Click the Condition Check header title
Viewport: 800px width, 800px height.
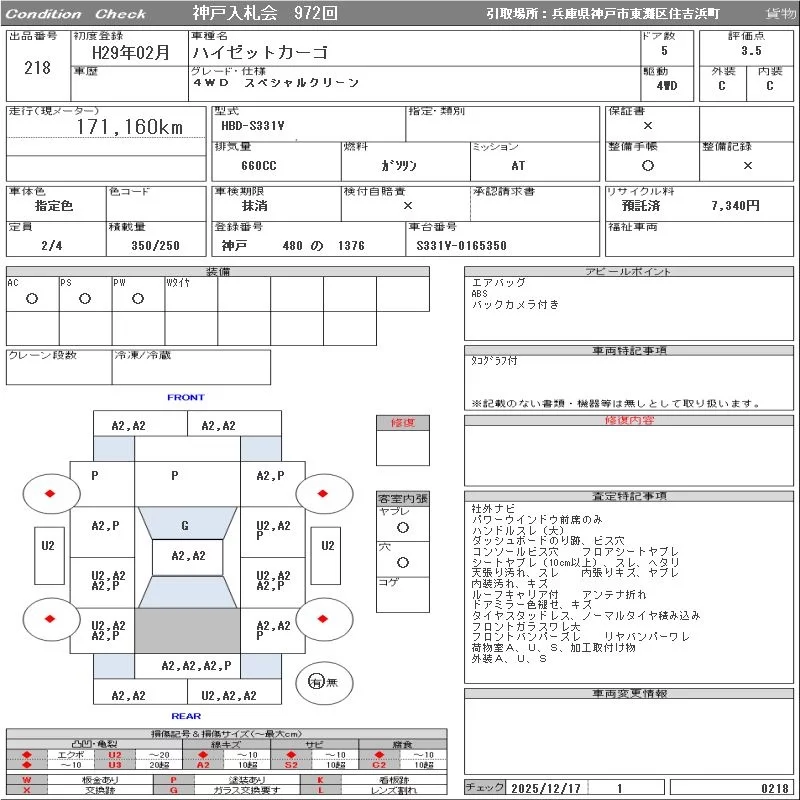(x=76, y=14)
